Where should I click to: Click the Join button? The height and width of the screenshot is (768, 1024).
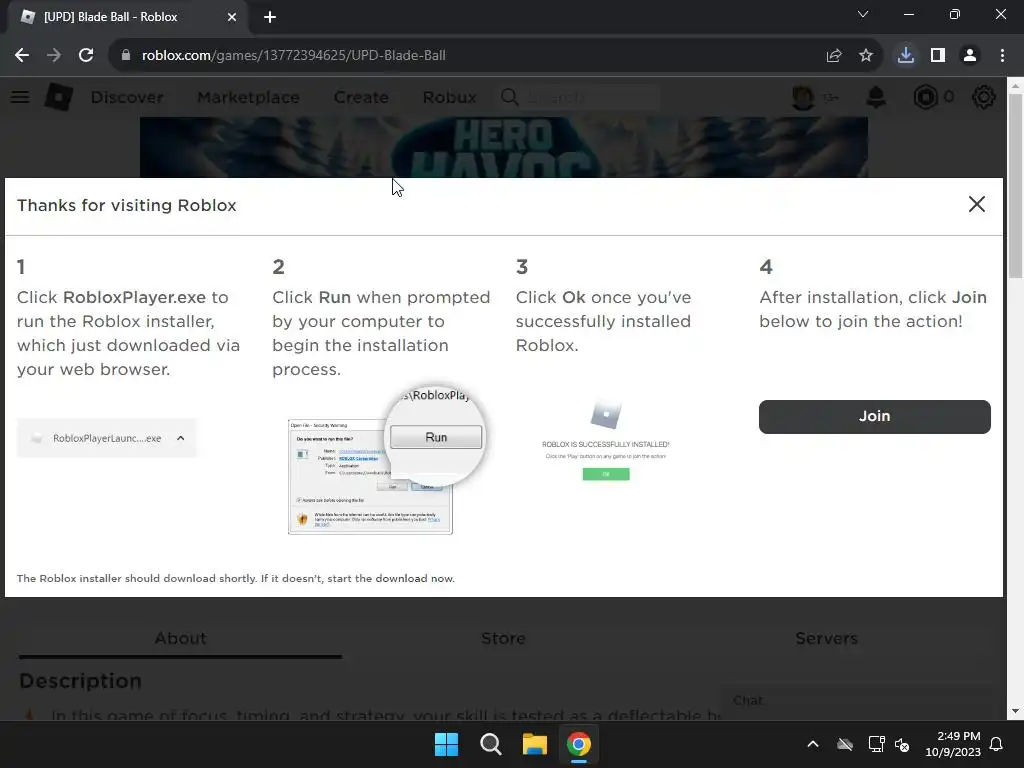point(874,417)
